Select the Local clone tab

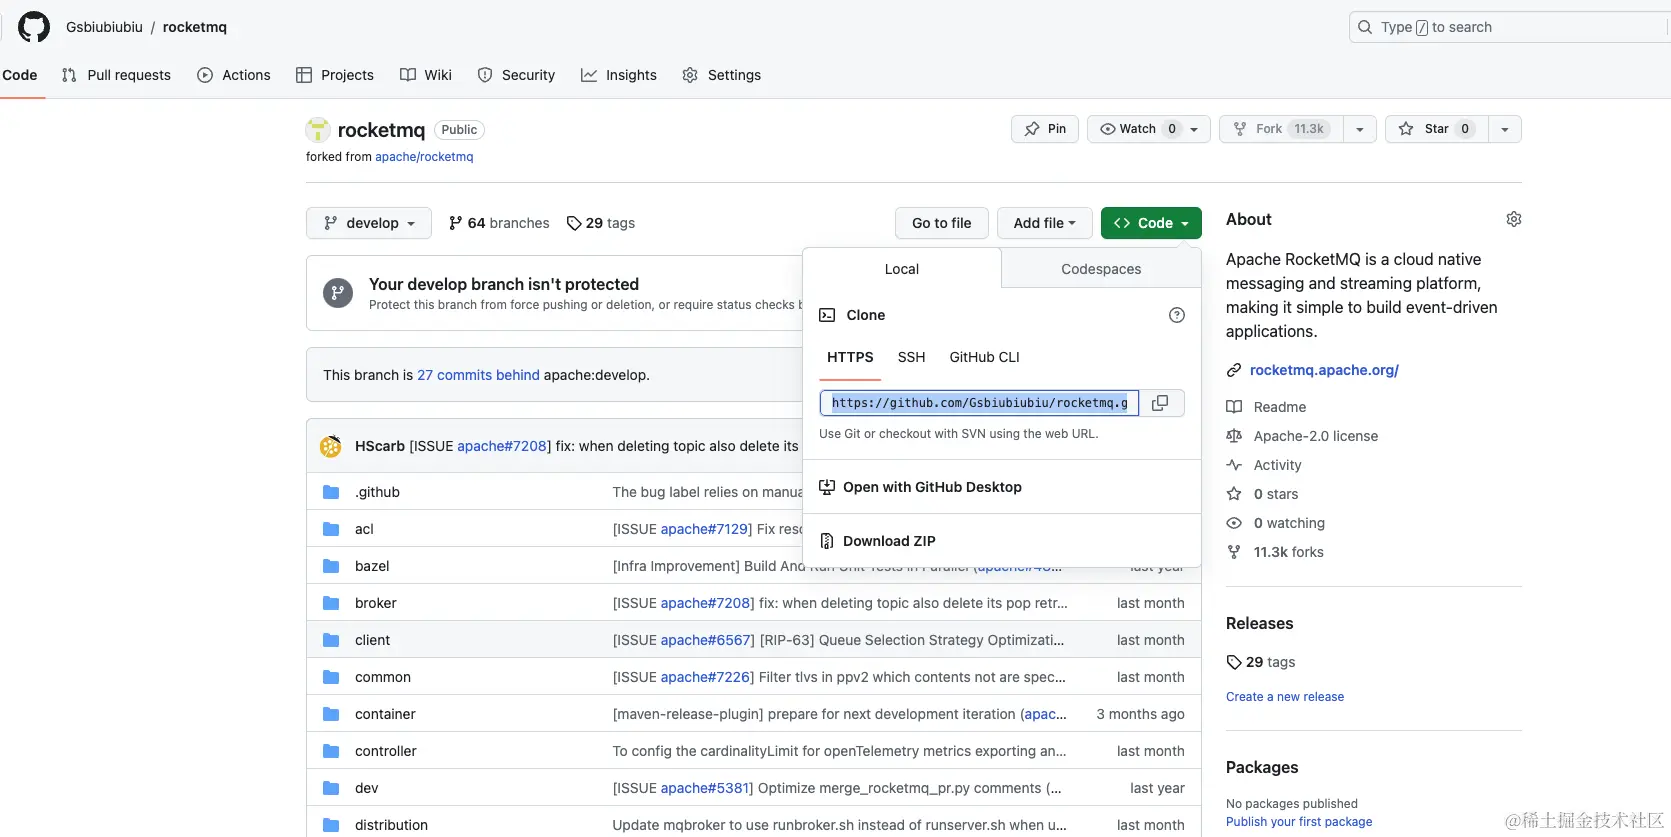pos(902,269)
